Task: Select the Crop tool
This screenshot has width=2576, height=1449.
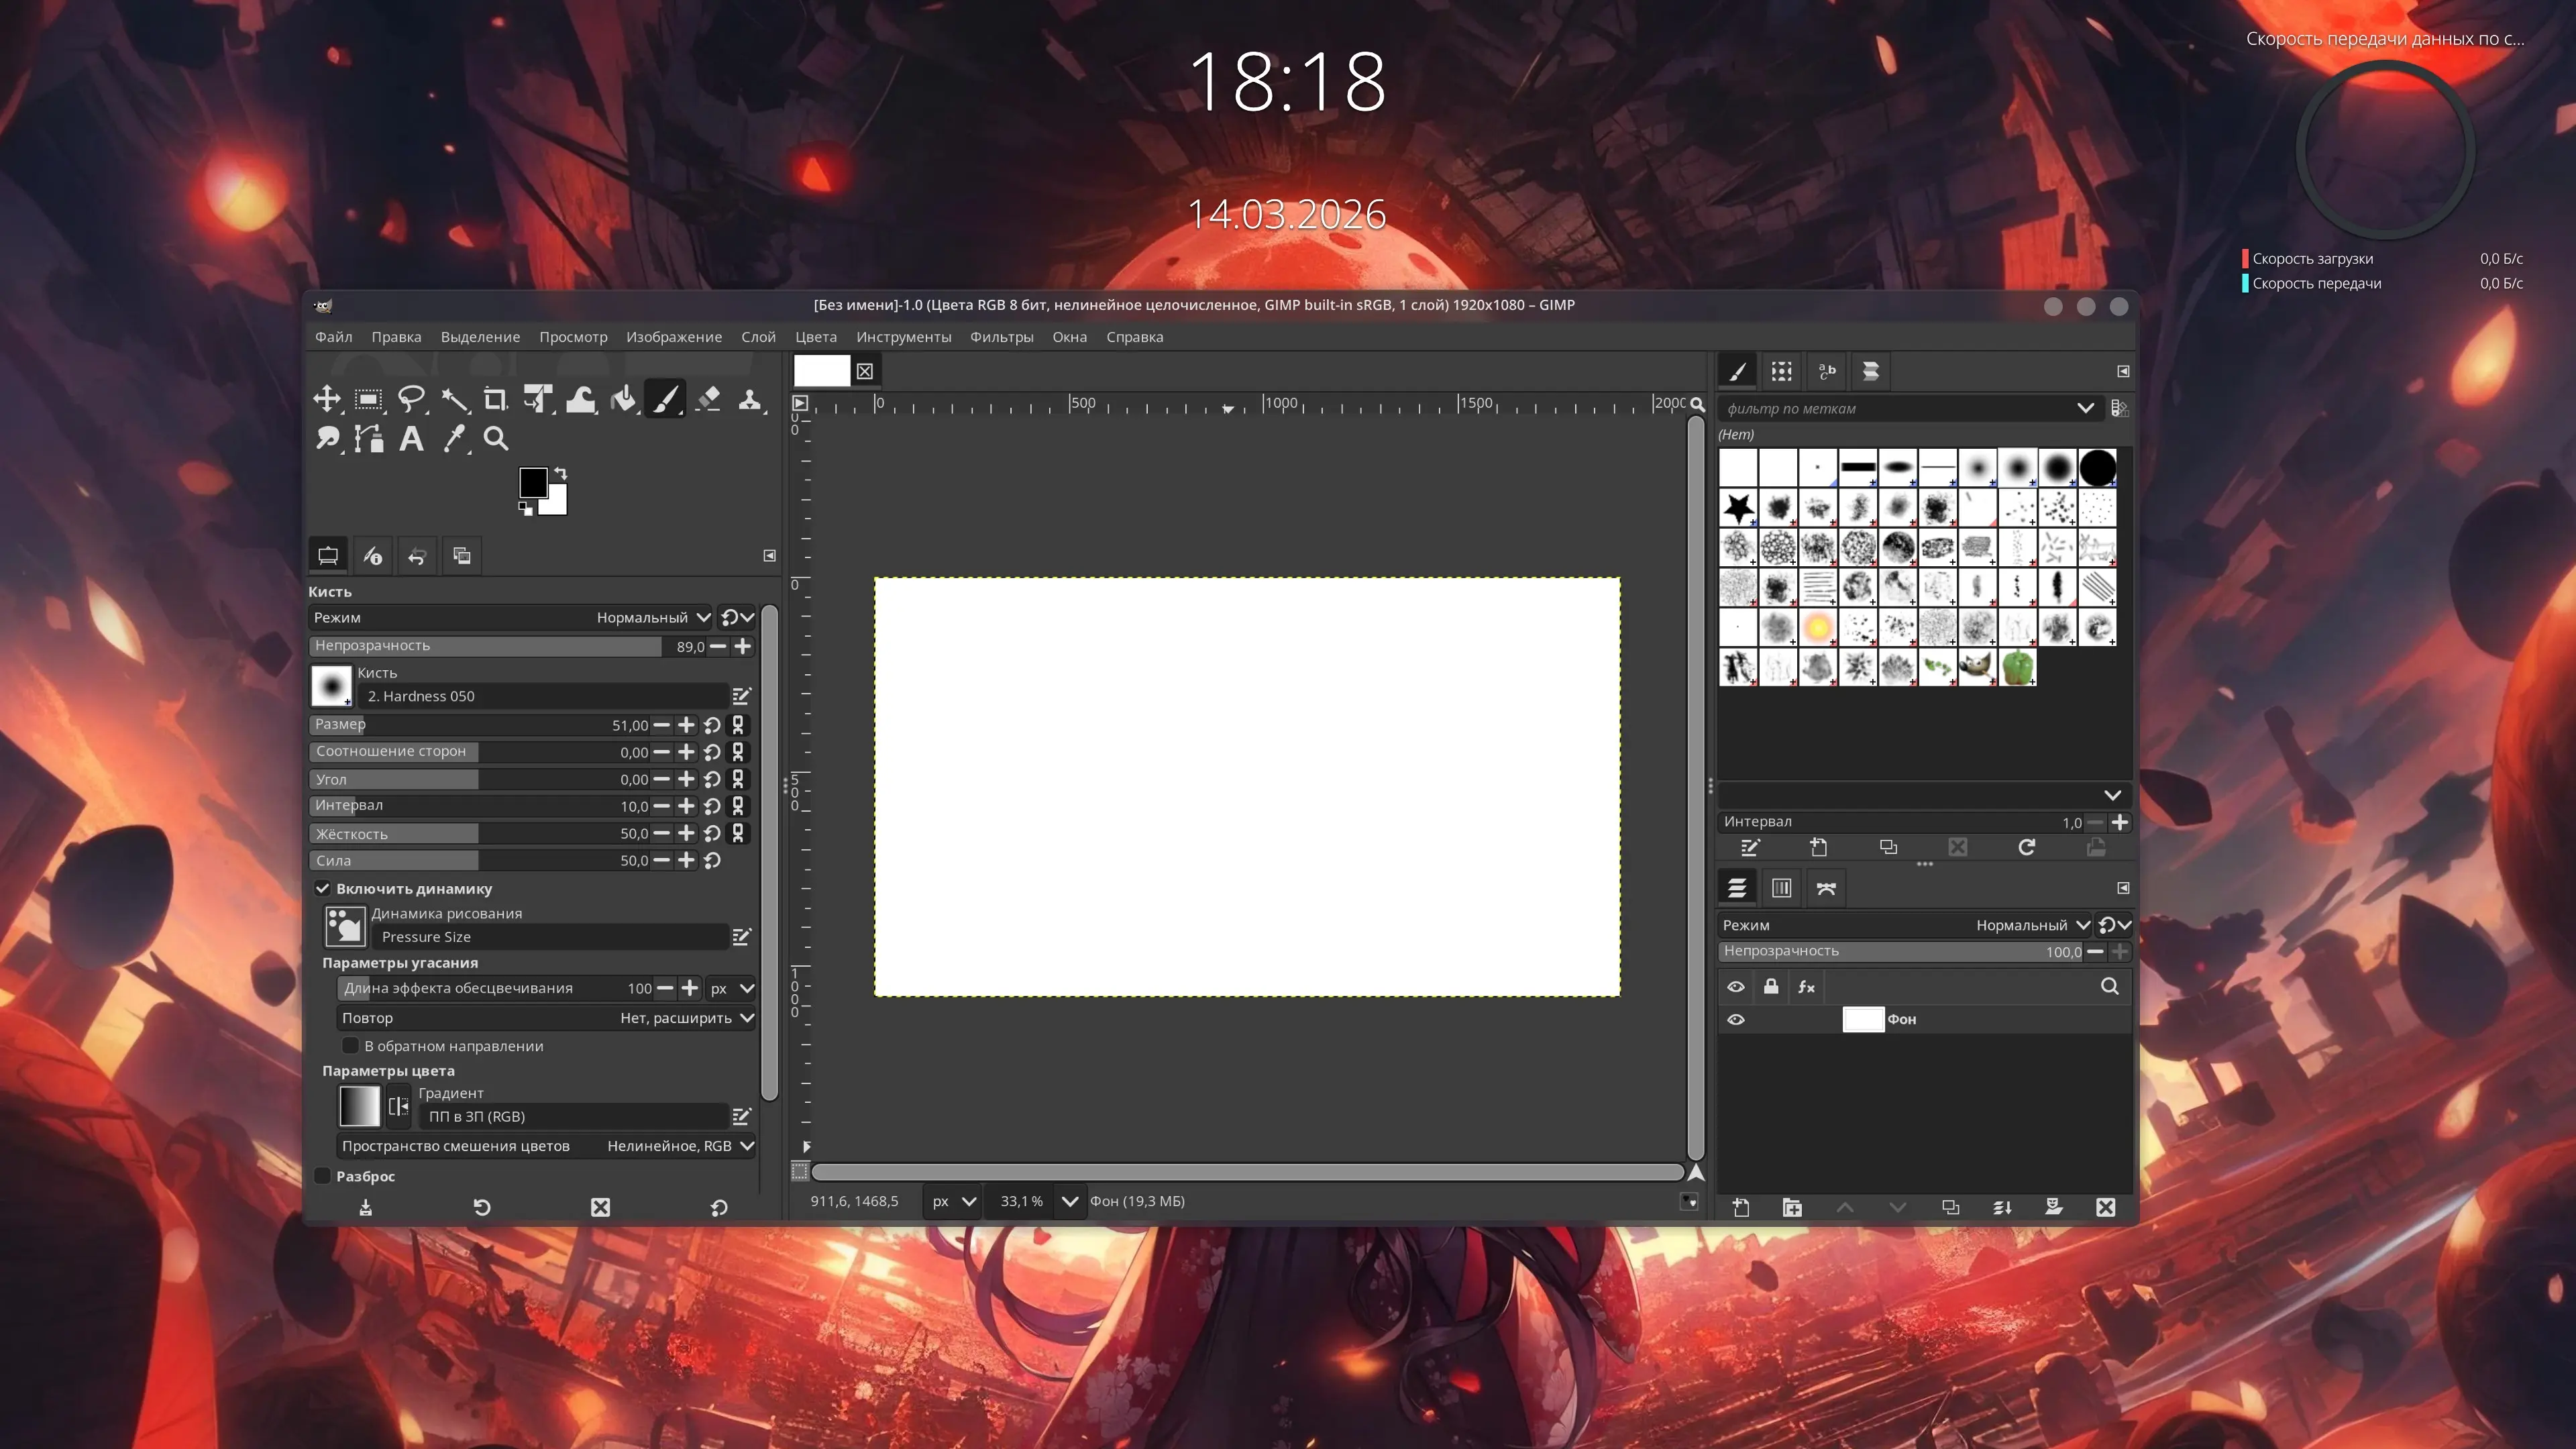Action: click(495, 400)
